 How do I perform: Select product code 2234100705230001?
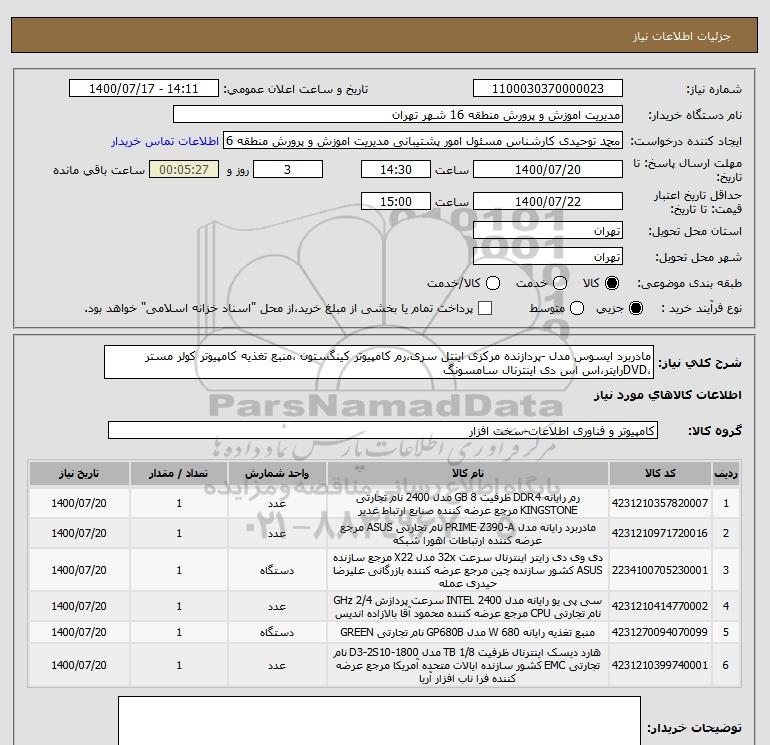coord(660,570)
